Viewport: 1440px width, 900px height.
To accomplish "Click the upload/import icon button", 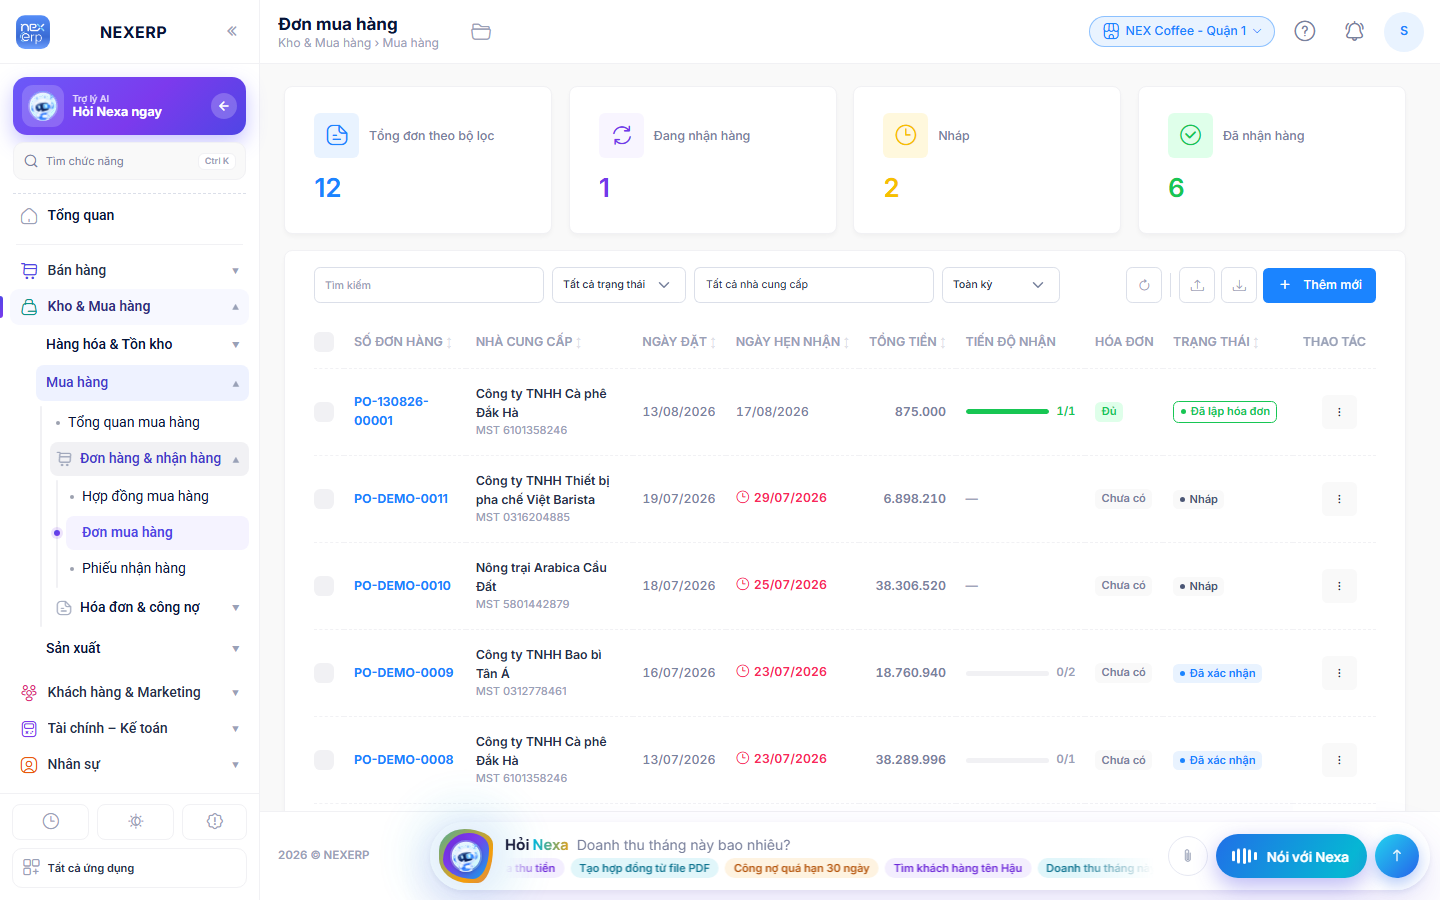I will [1197, 285].
